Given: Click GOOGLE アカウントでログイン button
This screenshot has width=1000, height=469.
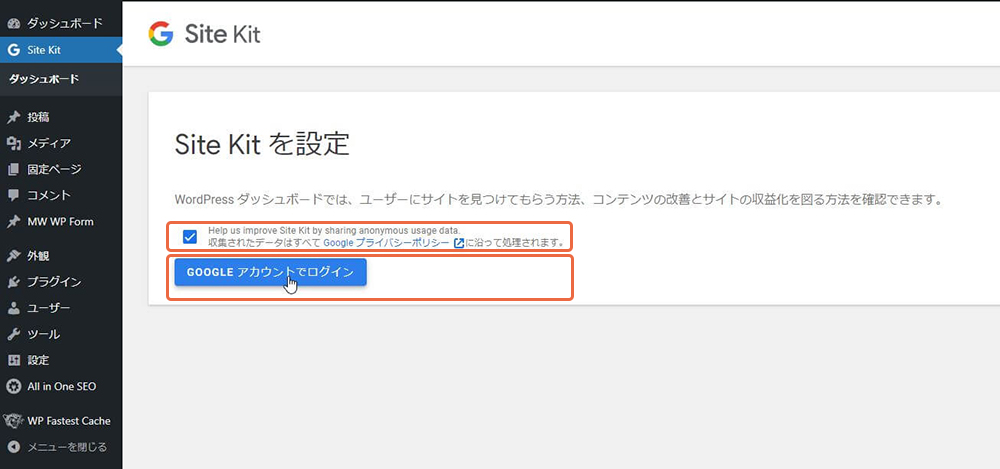Looking at the screenshot, I should pyautogui.click(x=270, y=272).
